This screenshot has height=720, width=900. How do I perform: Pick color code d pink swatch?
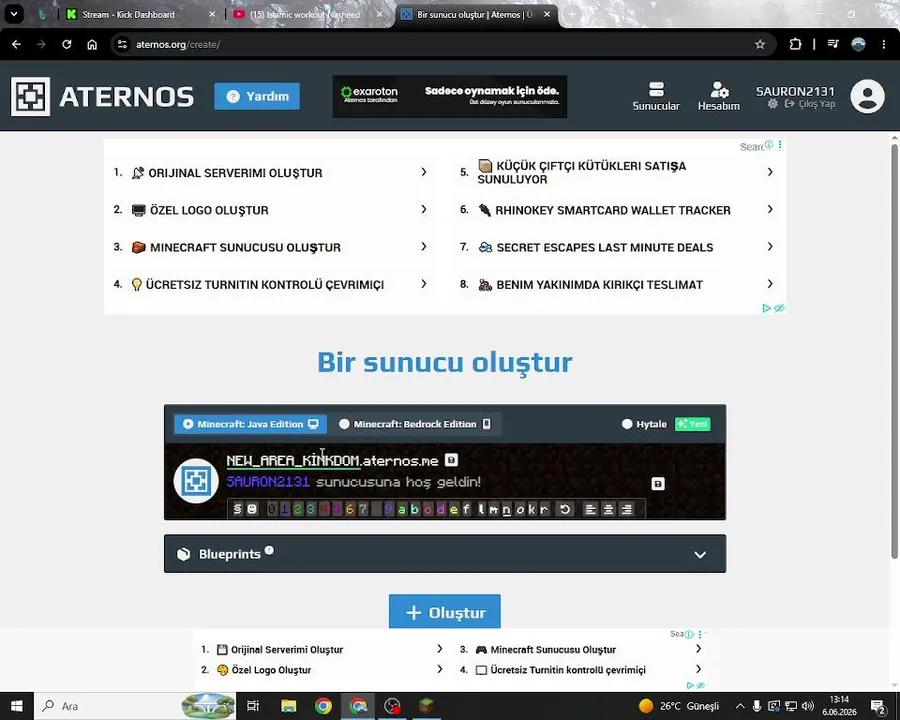point(441,509)
